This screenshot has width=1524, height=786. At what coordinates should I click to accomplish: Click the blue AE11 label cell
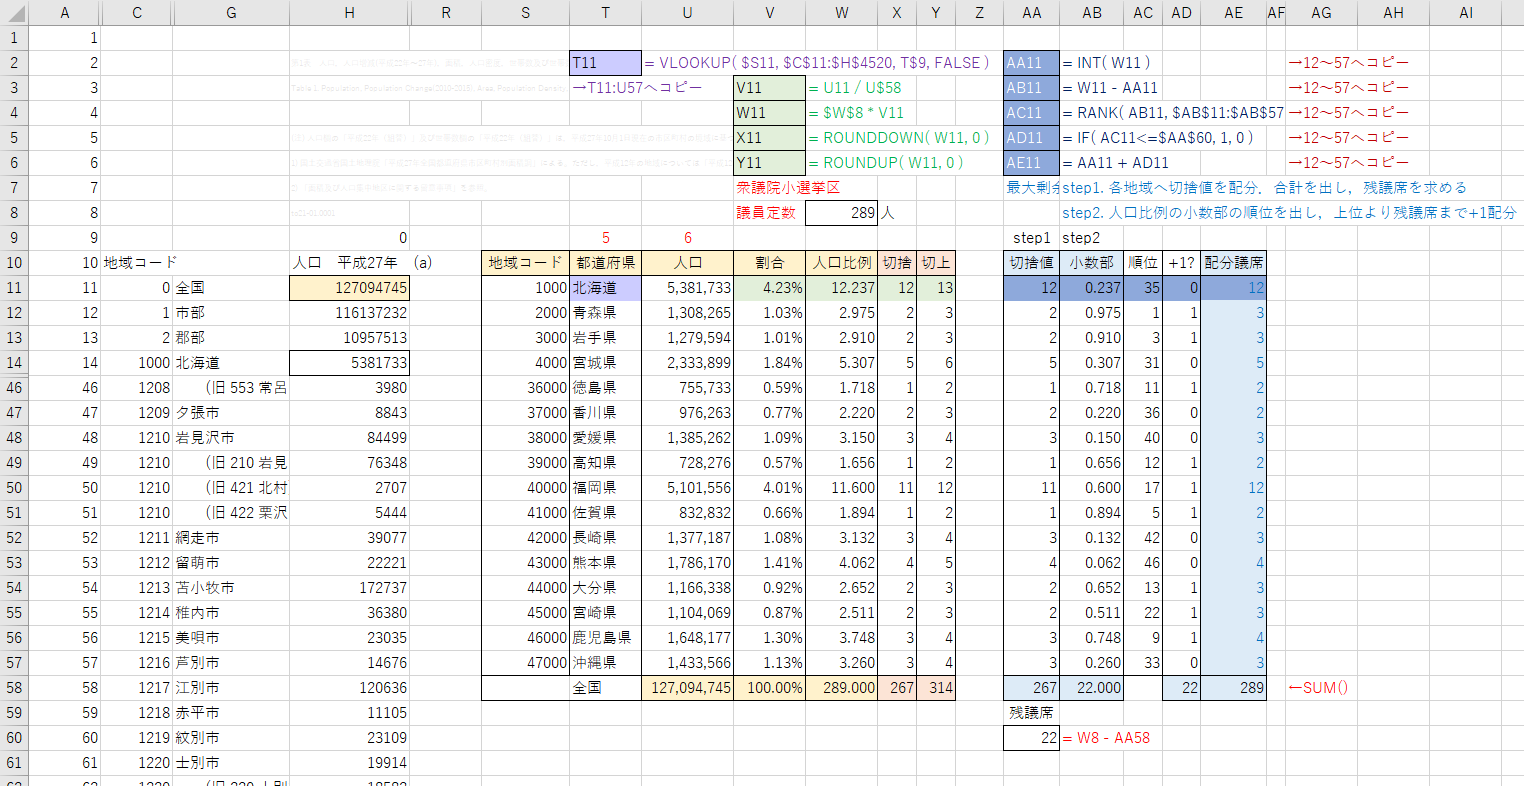(1032, 163)
